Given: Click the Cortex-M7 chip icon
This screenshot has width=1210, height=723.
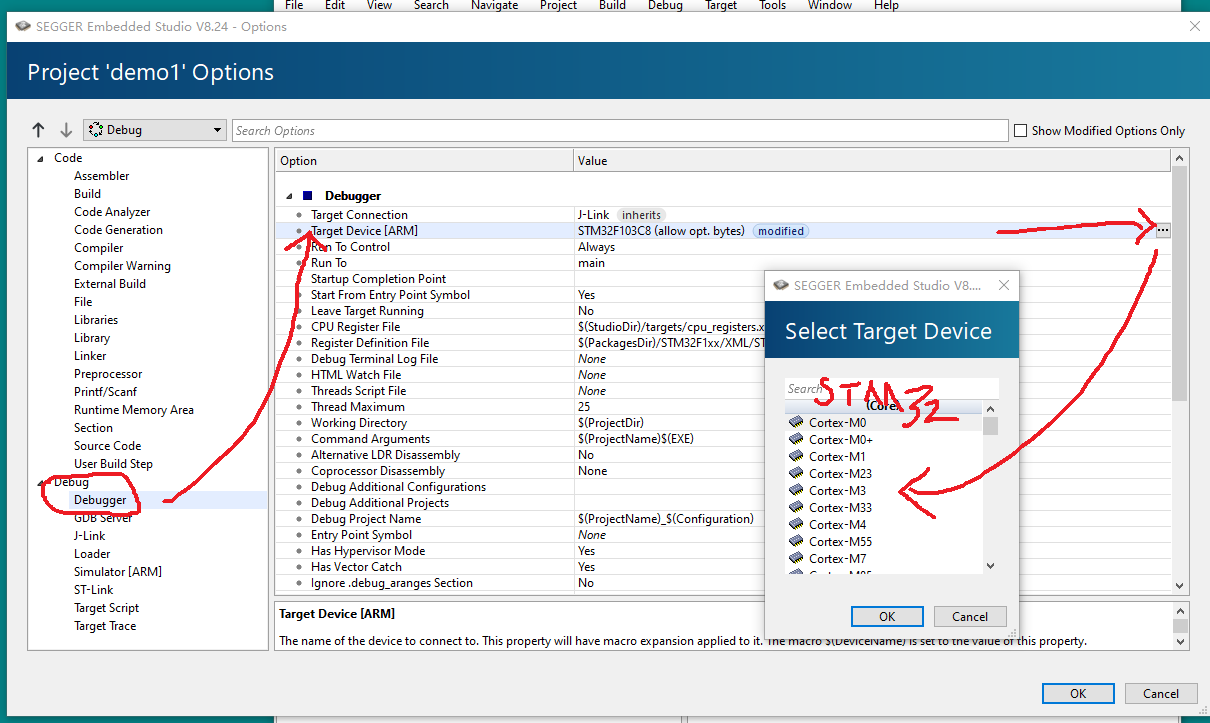Looking at the screenshot, I should 796,559.
